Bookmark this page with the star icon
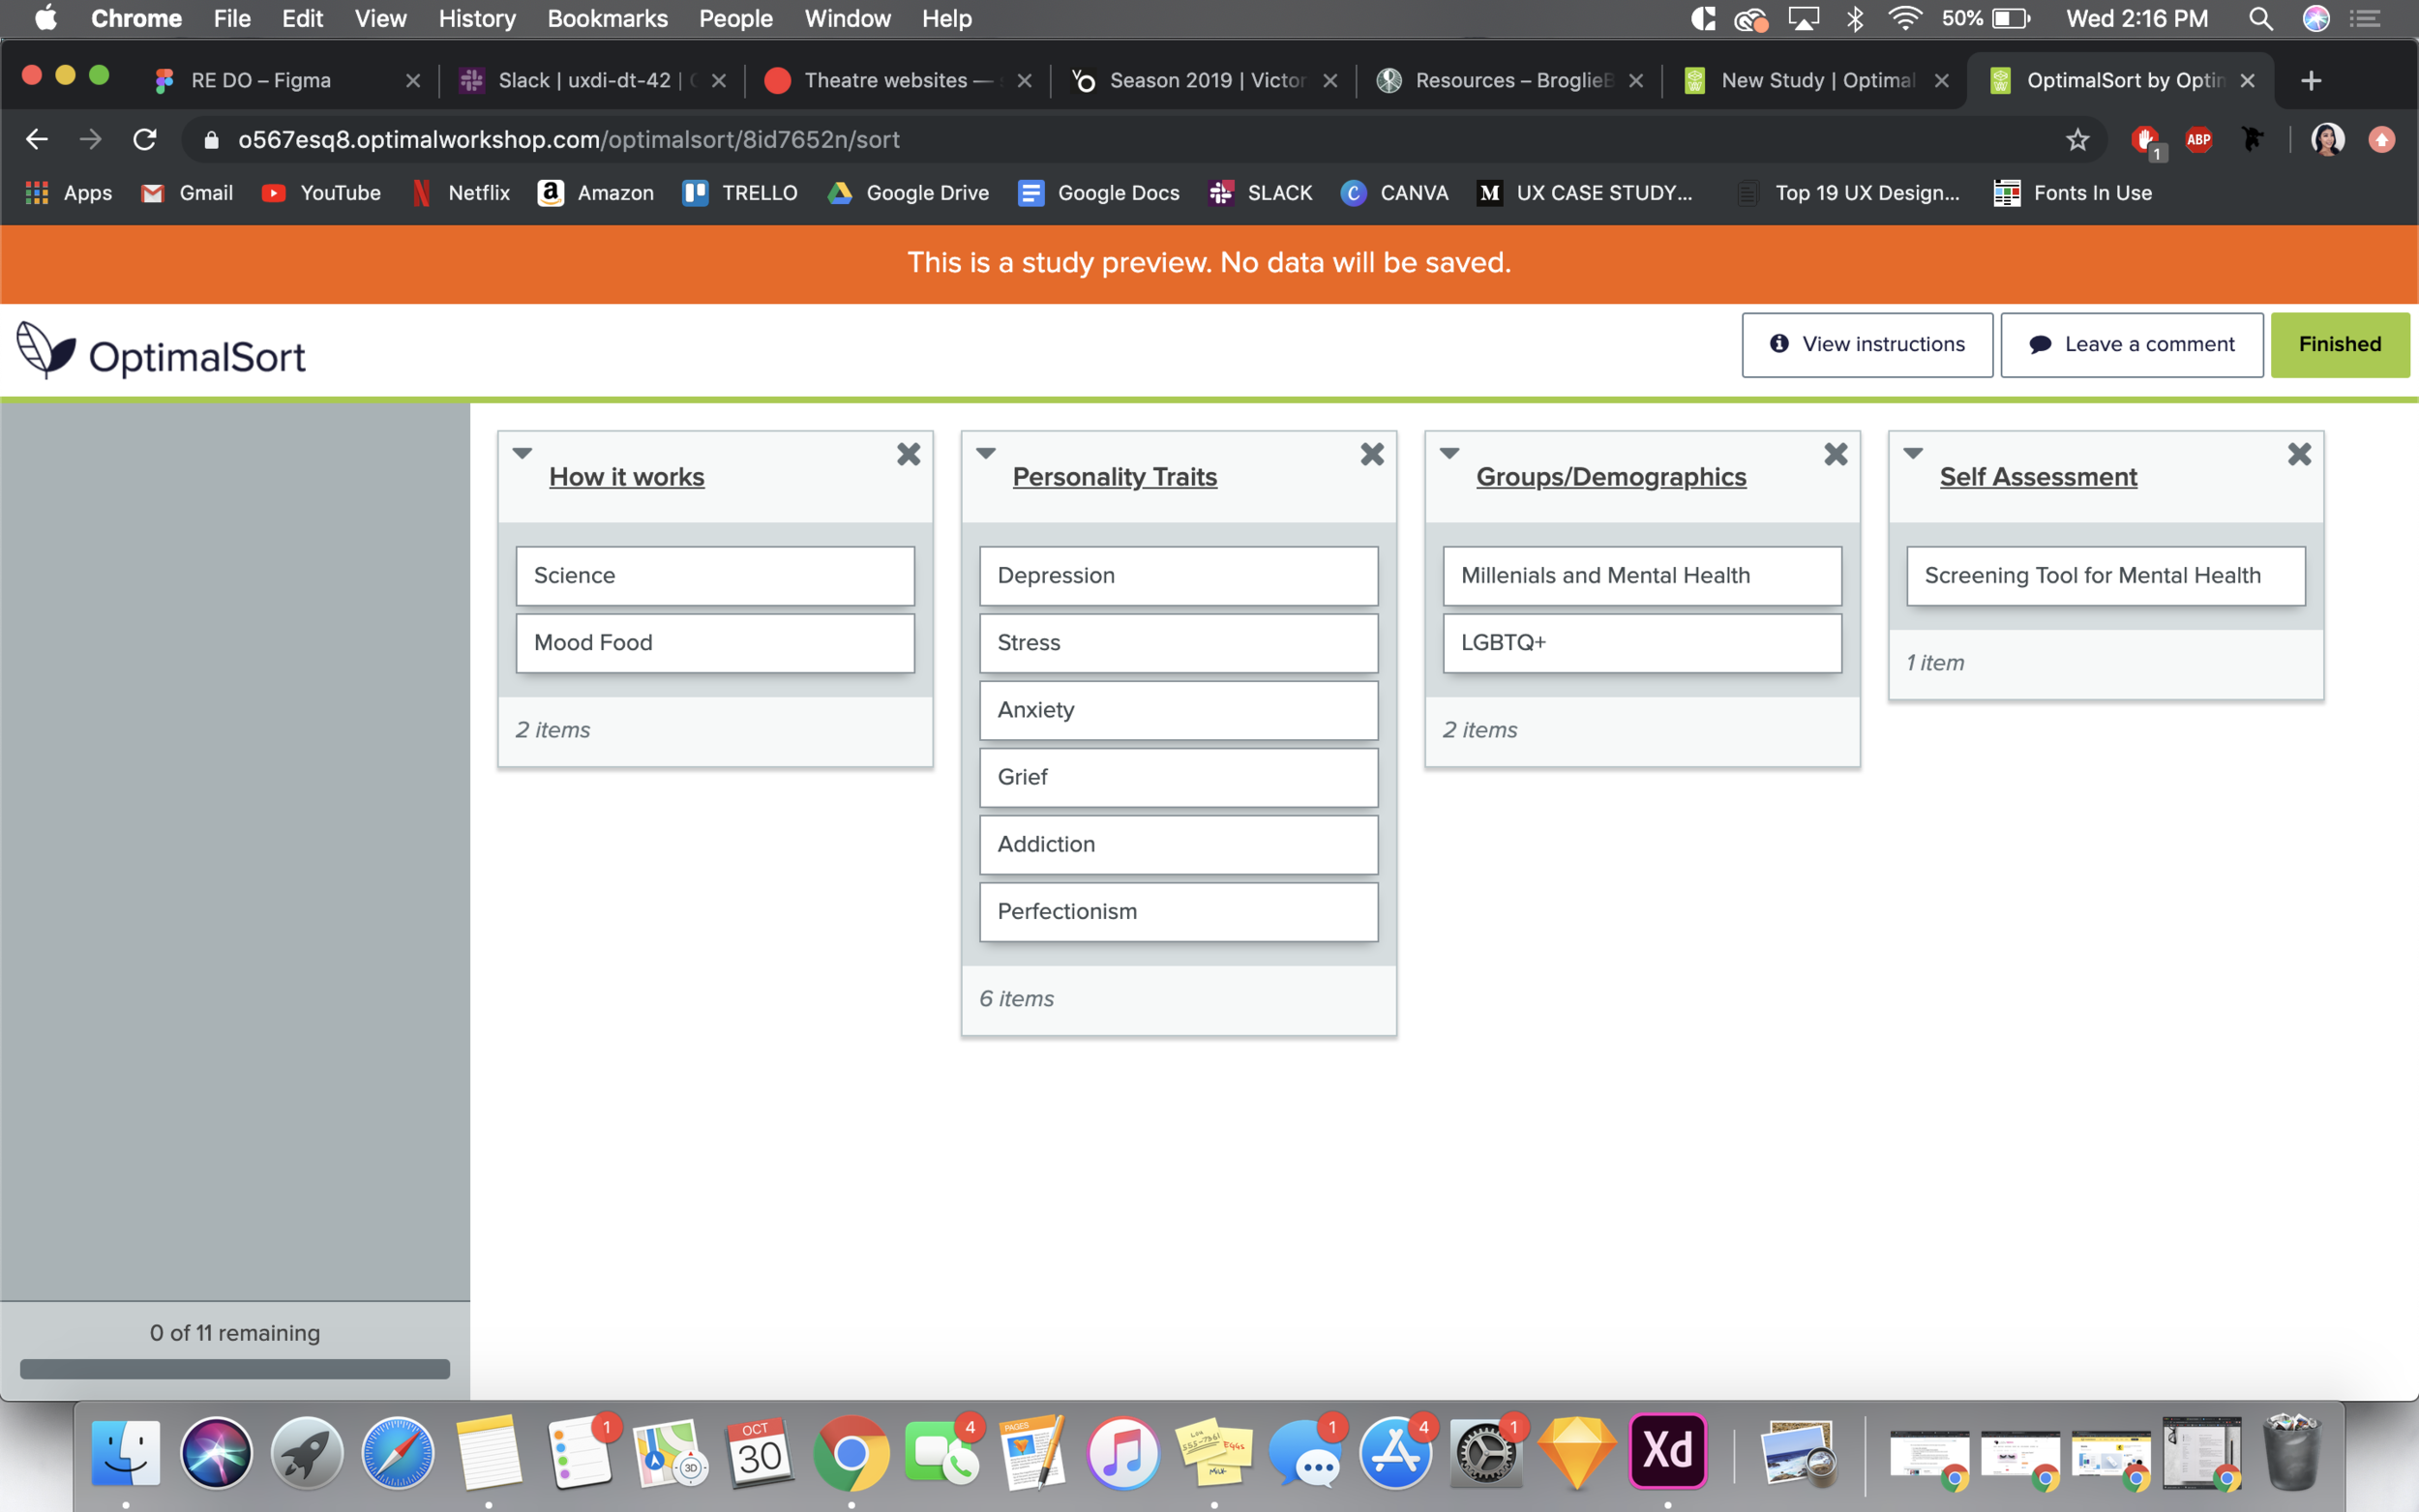The width and height of the screenshot is (2419, 1512). click(2077, 140)
